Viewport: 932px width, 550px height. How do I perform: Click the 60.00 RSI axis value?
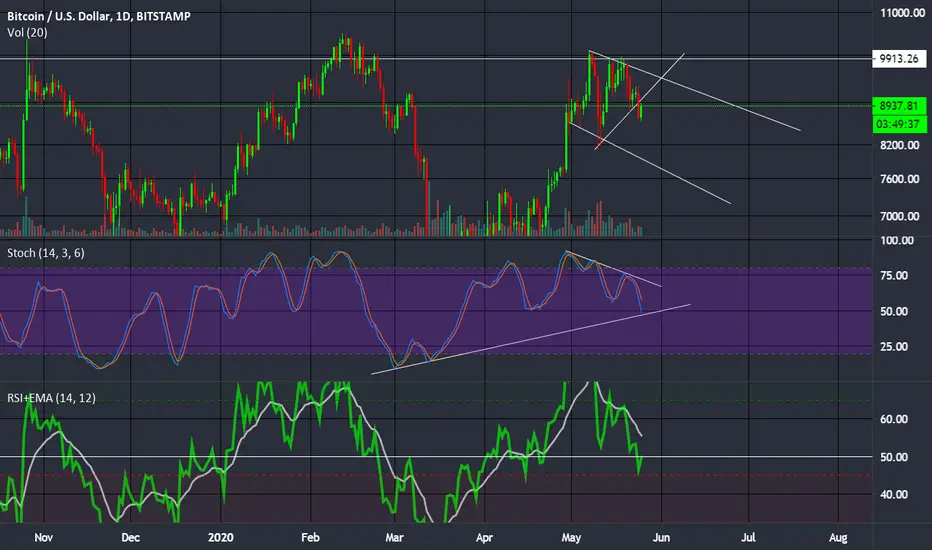[x=894, y=419]
